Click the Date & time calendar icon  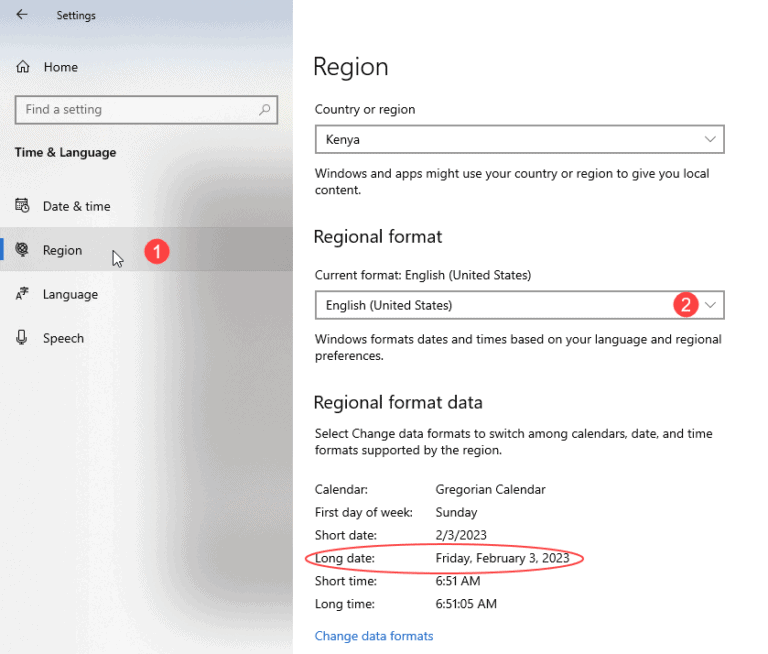coord(22,206)
